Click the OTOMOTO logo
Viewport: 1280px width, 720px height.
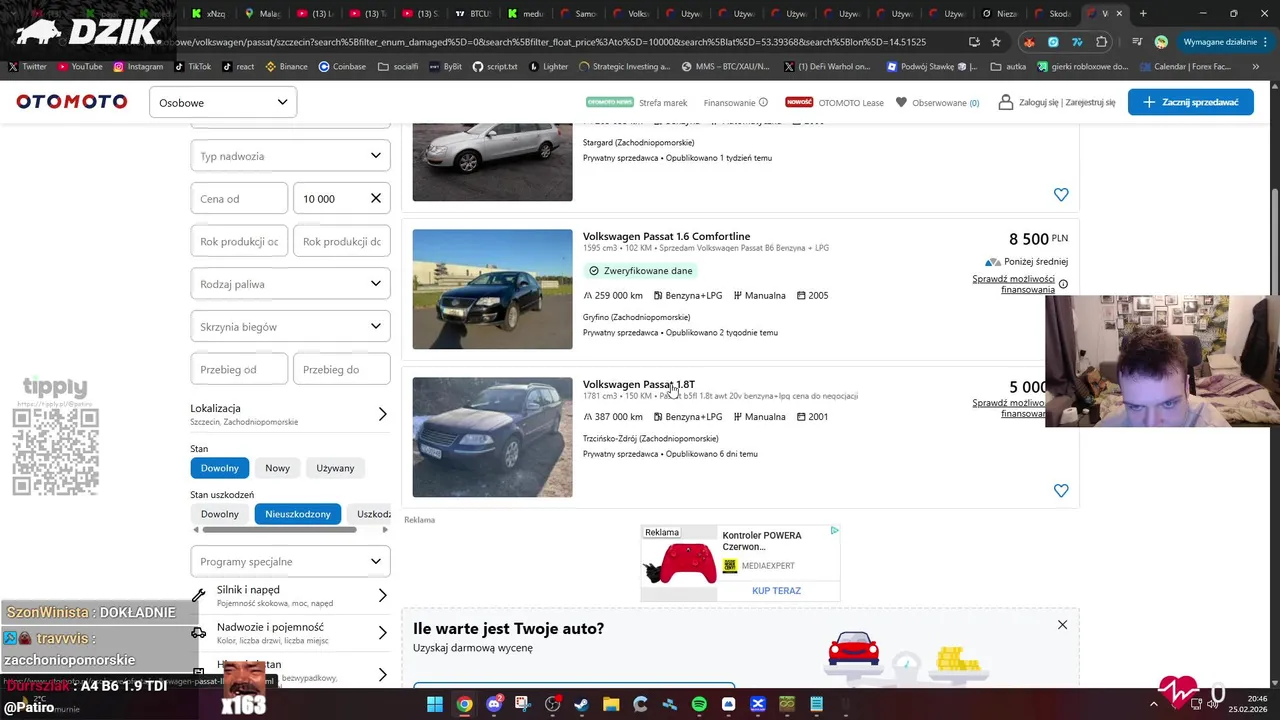pos(71,102)
